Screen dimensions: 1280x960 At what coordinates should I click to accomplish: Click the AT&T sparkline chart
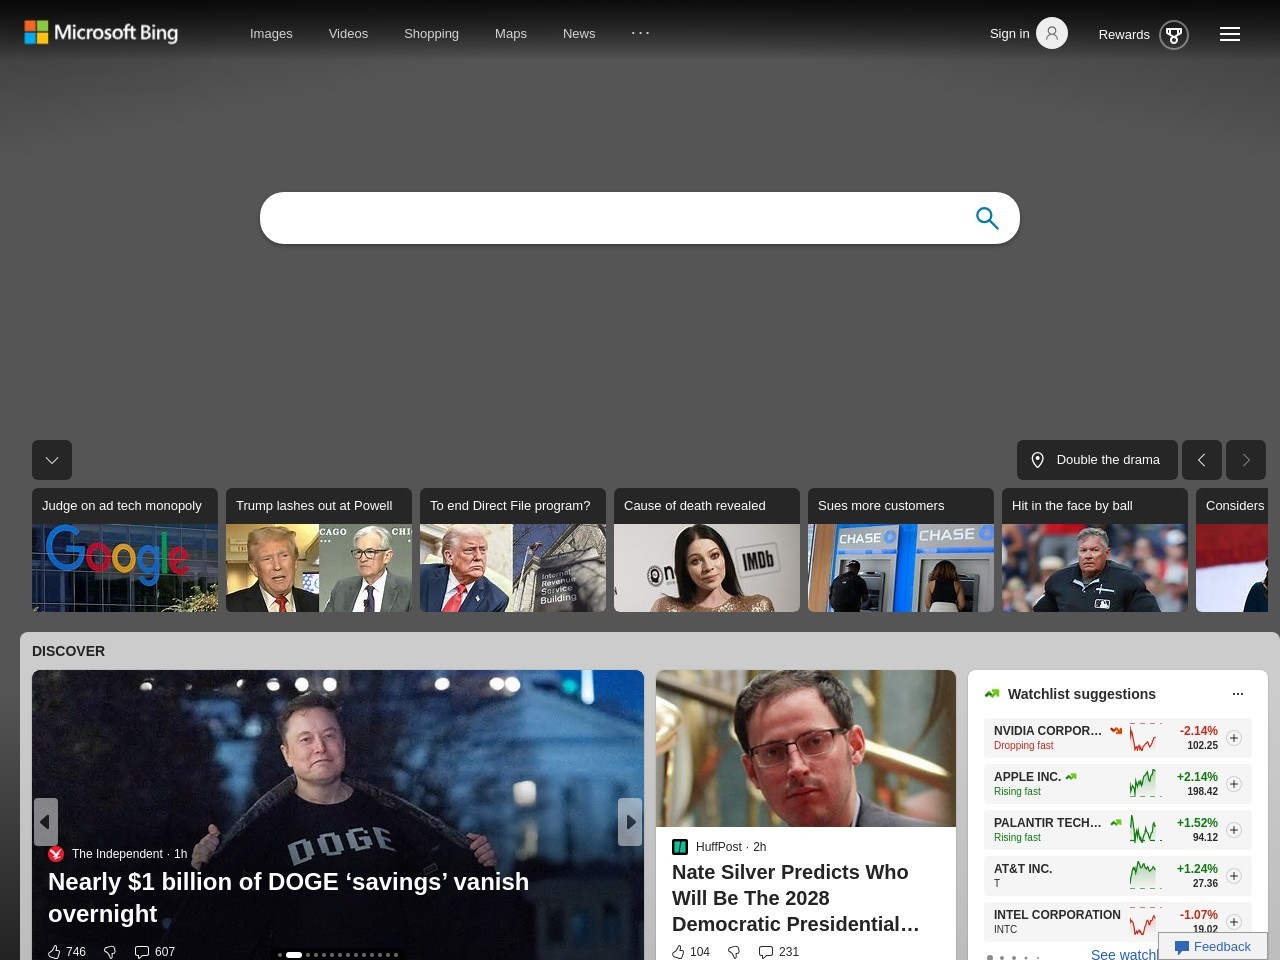(1146, 876)
